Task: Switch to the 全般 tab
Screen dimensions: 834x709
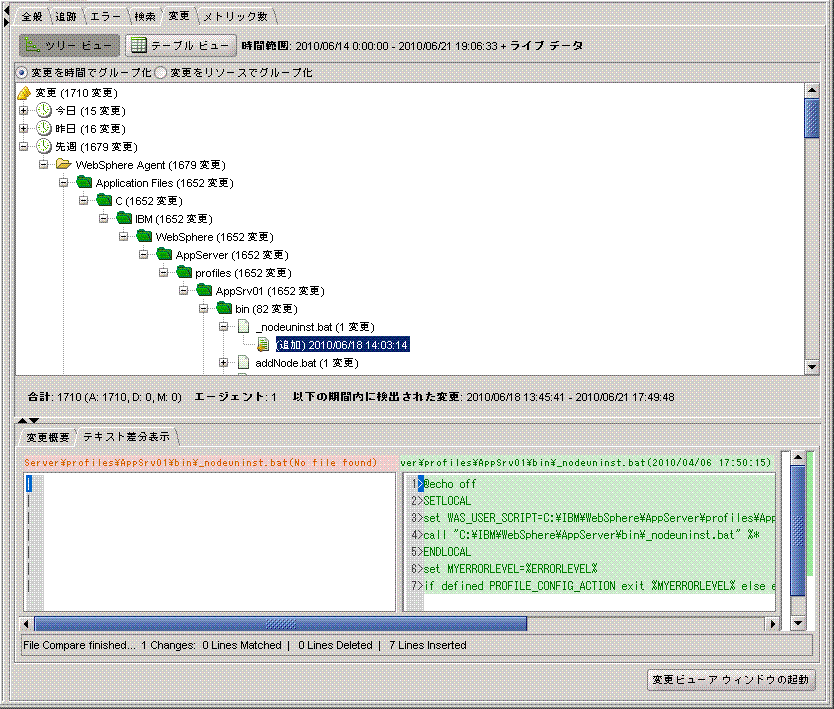Action: tap(32, 16)
